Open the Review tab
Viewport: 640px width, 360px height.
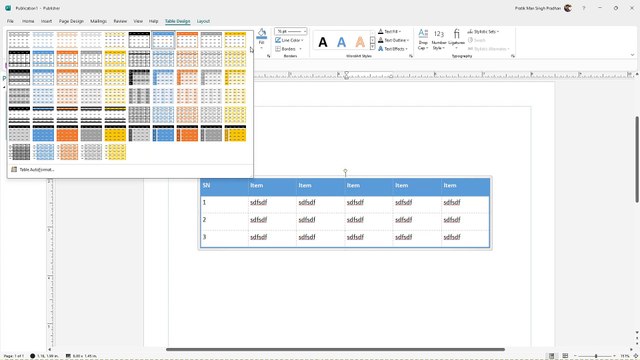120,21
